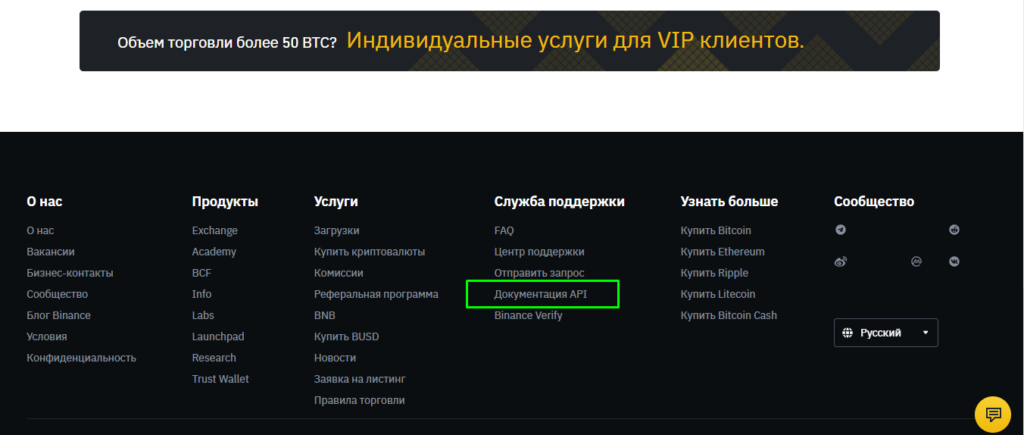The image size is (1024, 435).
Task: Open the Конфиденциальность link
Action: [82, 358]
